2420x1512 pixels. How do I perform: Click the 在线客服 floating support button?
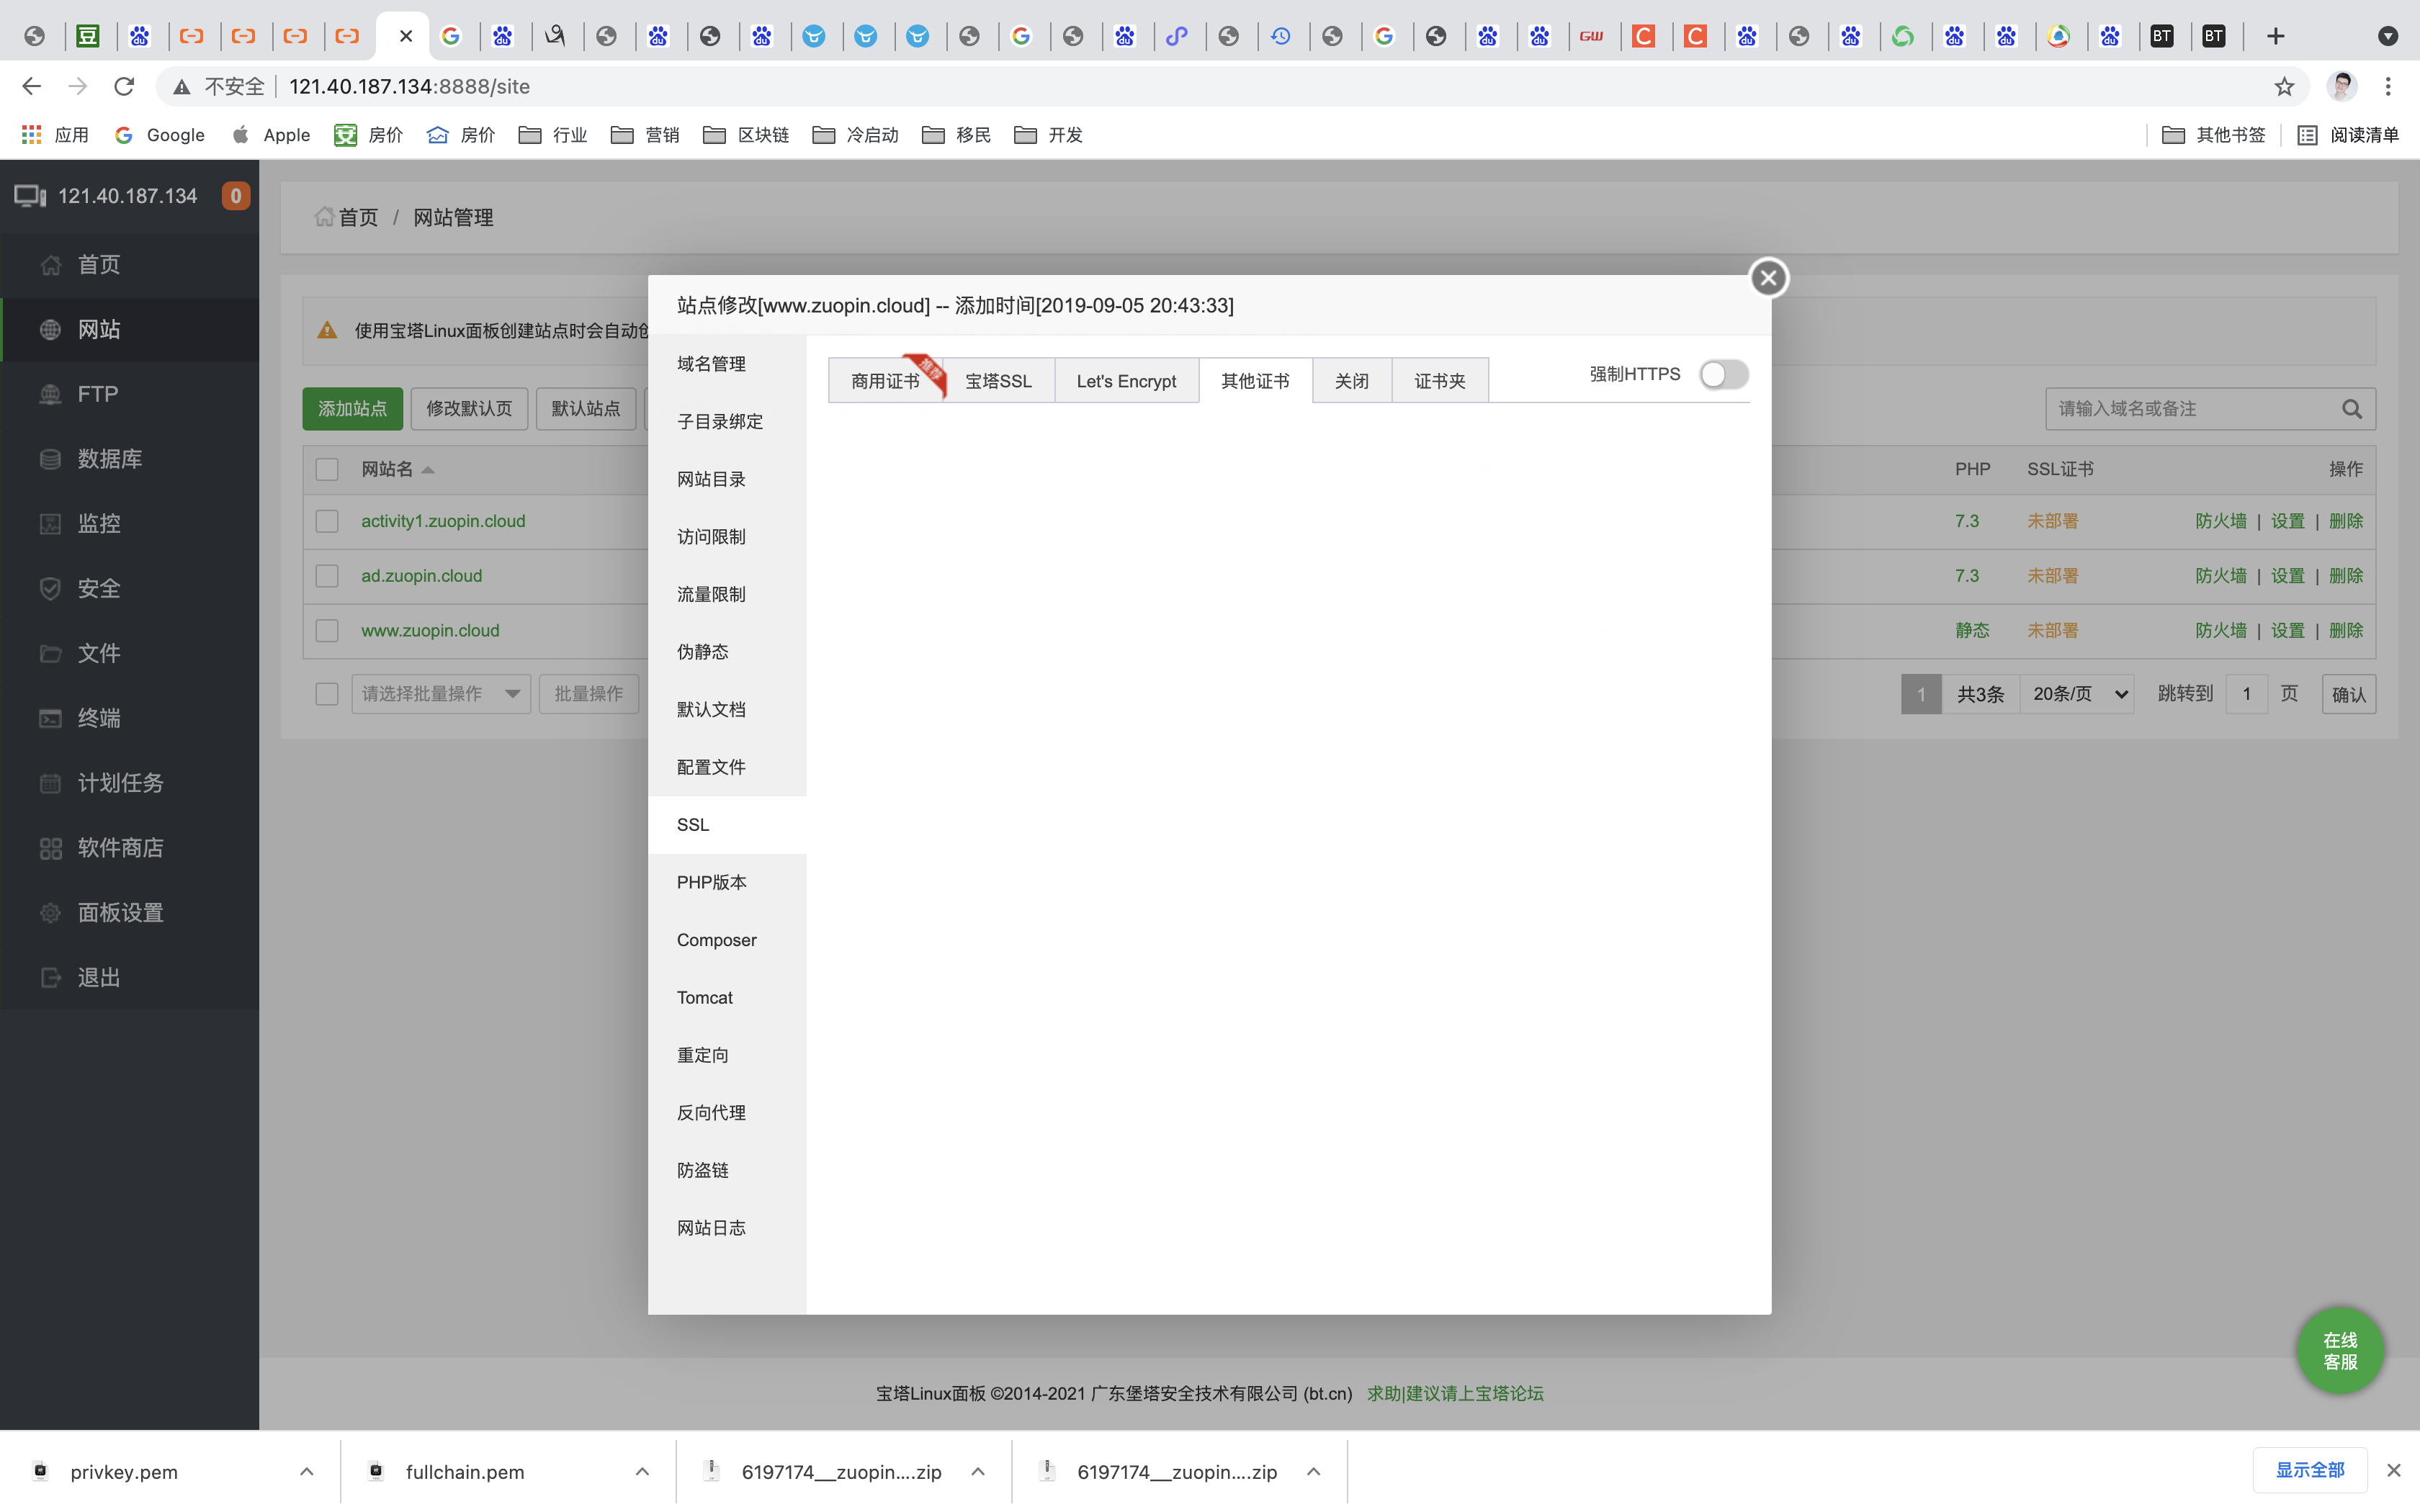pos(2339,1351)
